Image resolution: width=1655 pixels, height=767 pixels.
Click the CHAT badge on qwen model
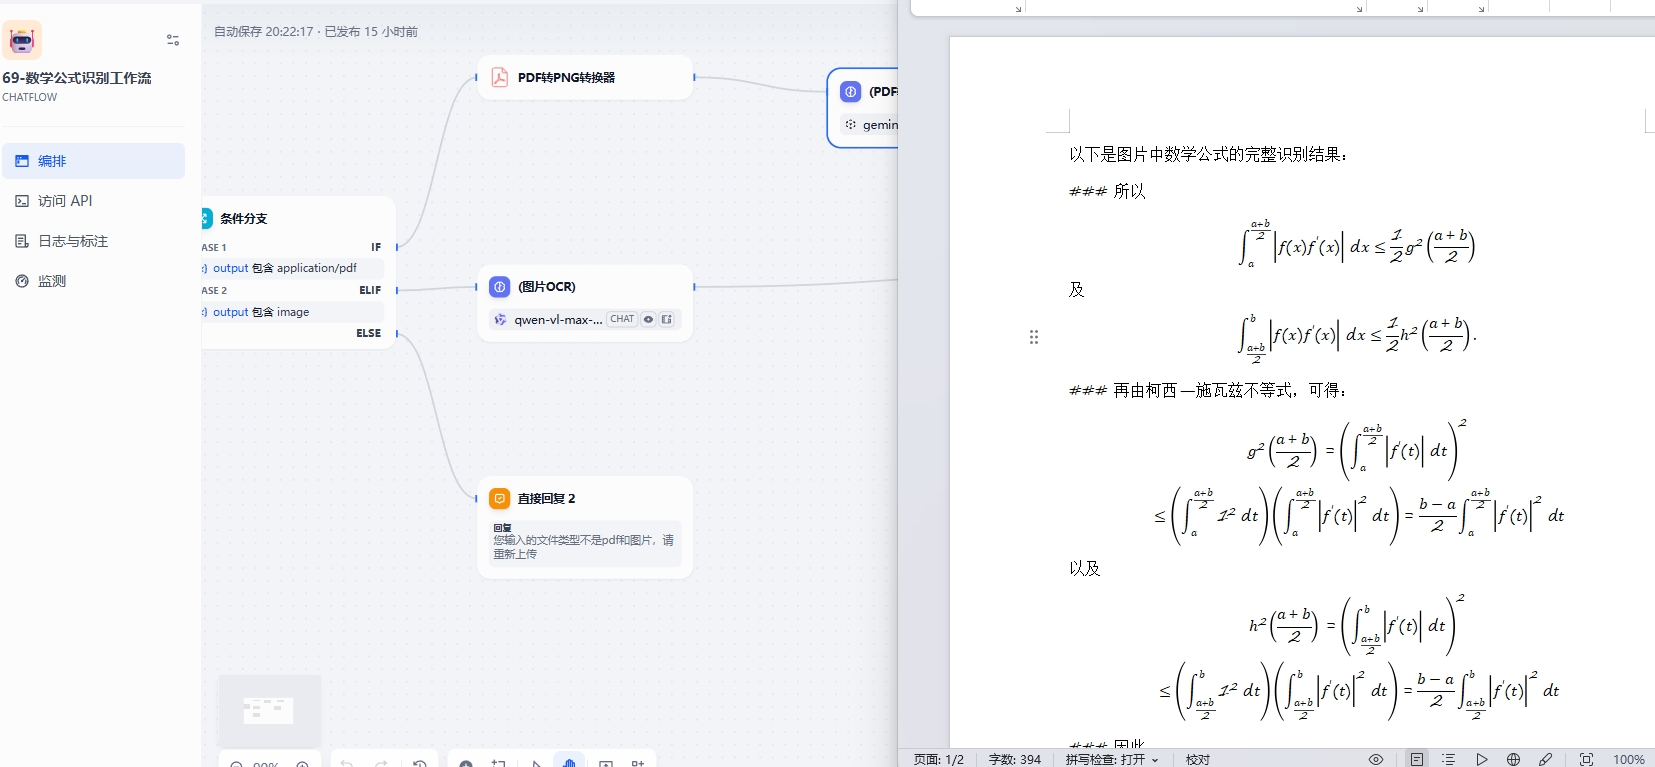pyautogui.click(x=622, y=319)
